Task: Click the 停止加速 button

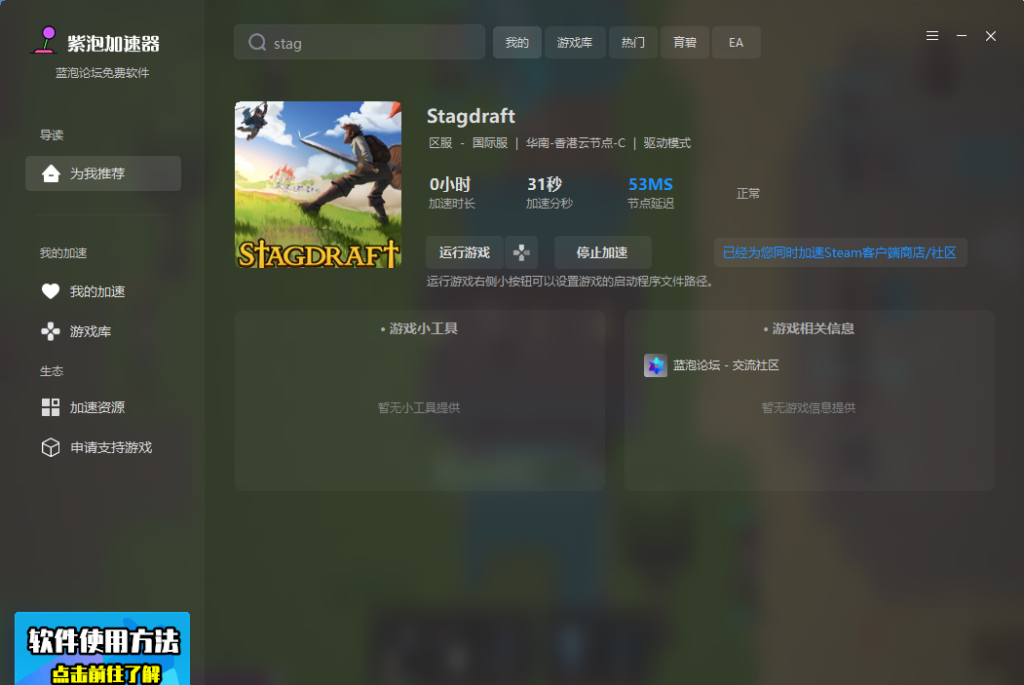Action: tap(602, 253)
